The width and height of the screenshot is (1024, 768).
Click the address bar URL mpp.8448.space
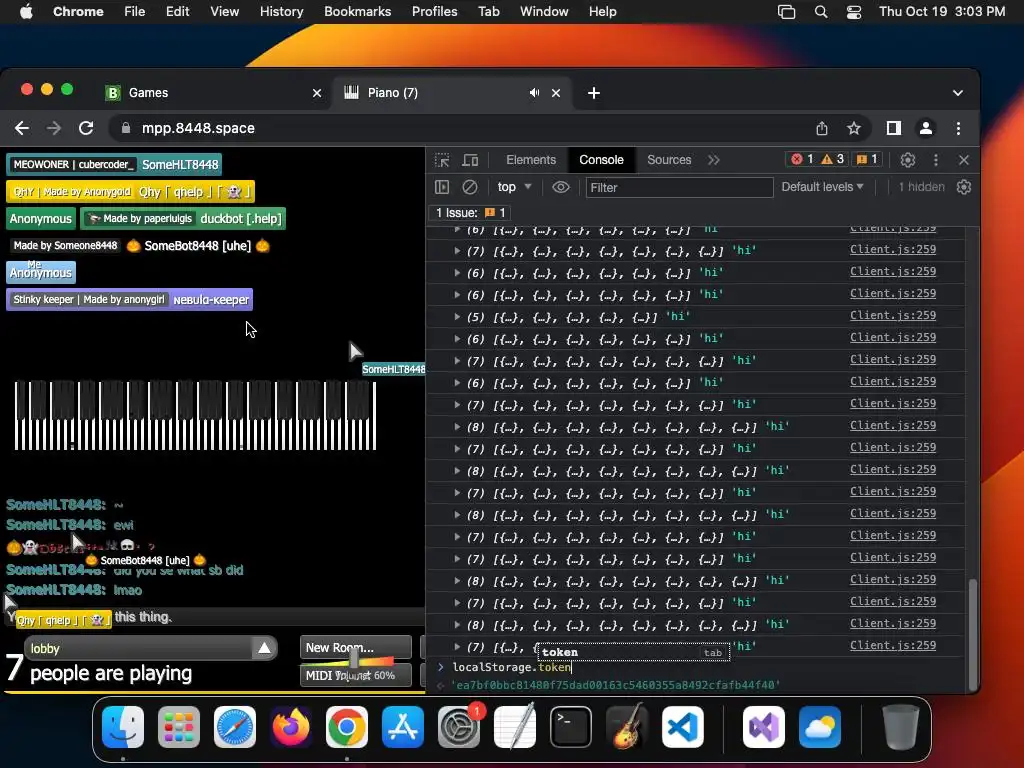pyautogui.click(x=199, y=128)
